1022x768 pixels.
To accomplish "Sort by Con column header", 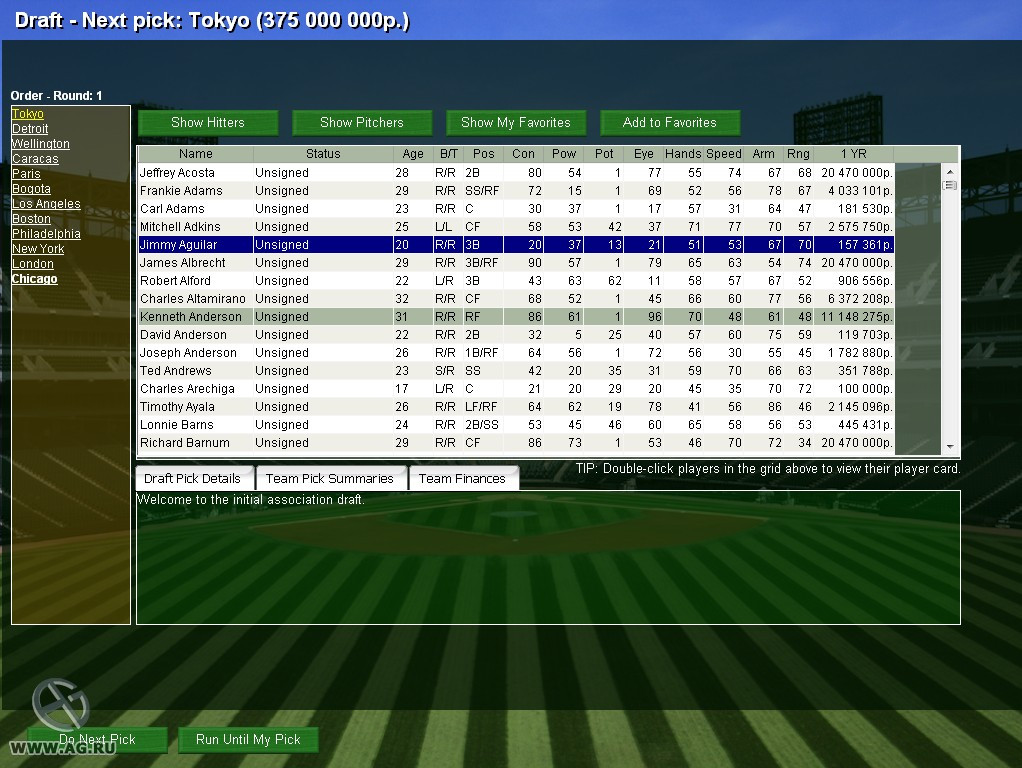I will 523,154.
